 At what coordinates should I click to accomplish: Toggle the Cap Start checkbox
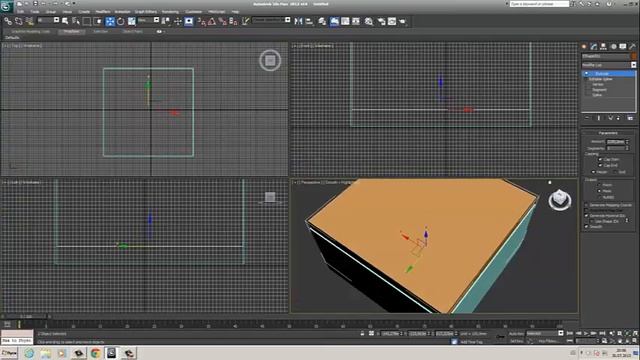[600, 159]
